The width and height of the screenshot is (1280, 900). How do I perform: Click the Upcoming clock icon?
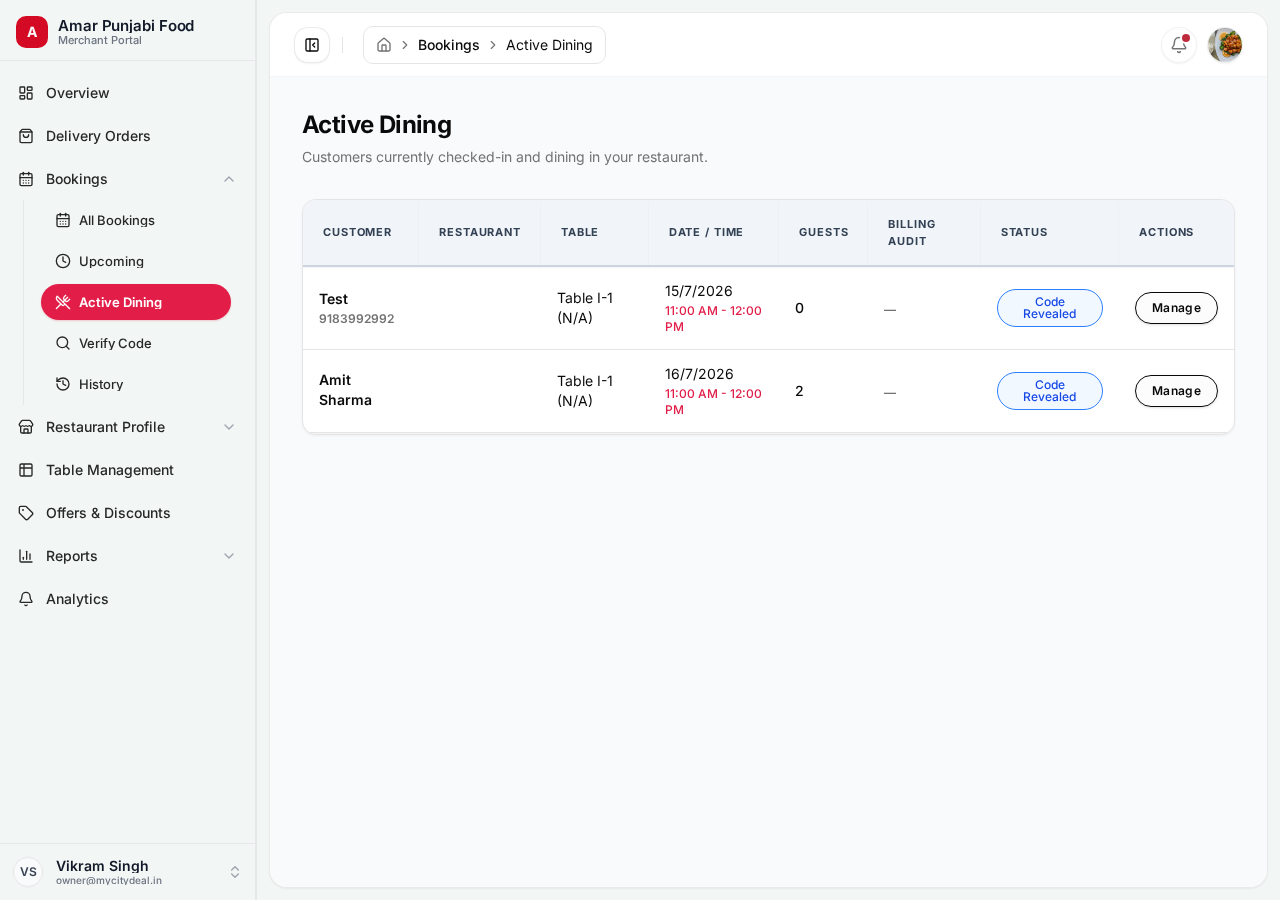(63, 261)
